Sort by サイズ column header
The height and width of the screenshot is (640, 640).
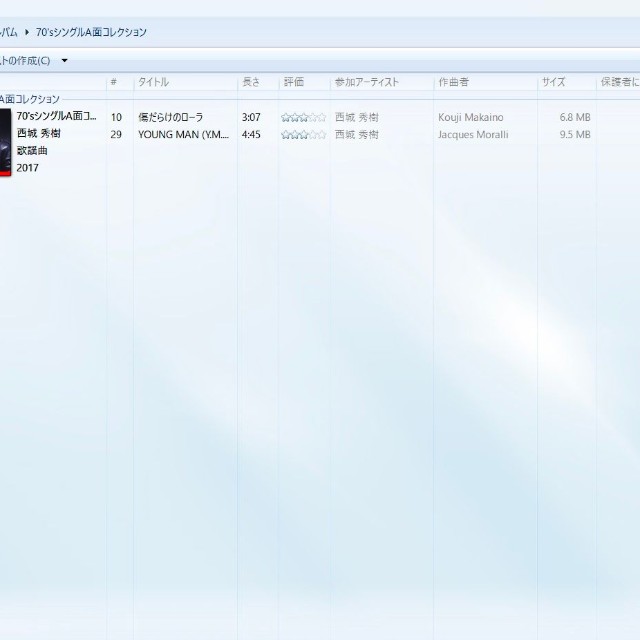coord(554,82)
